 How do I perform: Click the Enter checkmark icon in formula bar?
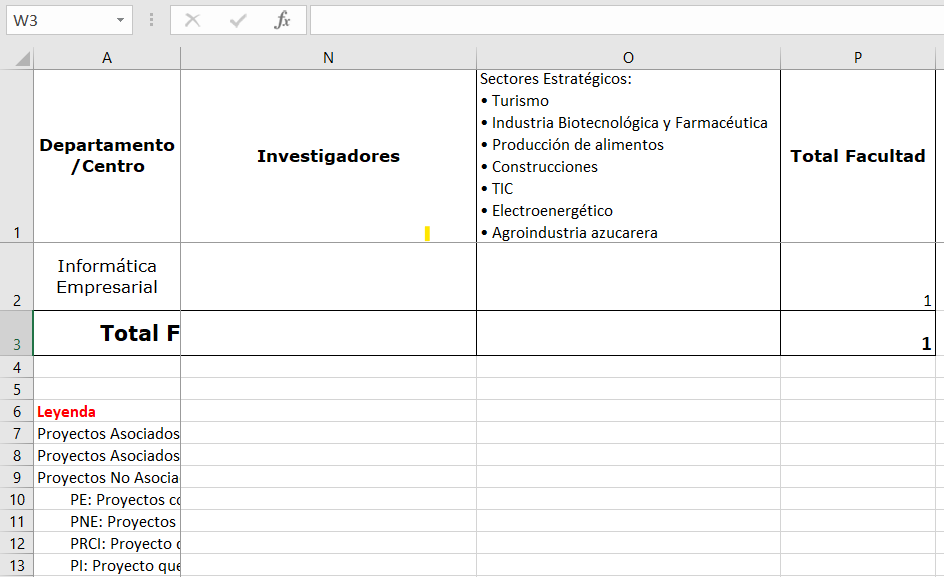click(x=238, y=20)
